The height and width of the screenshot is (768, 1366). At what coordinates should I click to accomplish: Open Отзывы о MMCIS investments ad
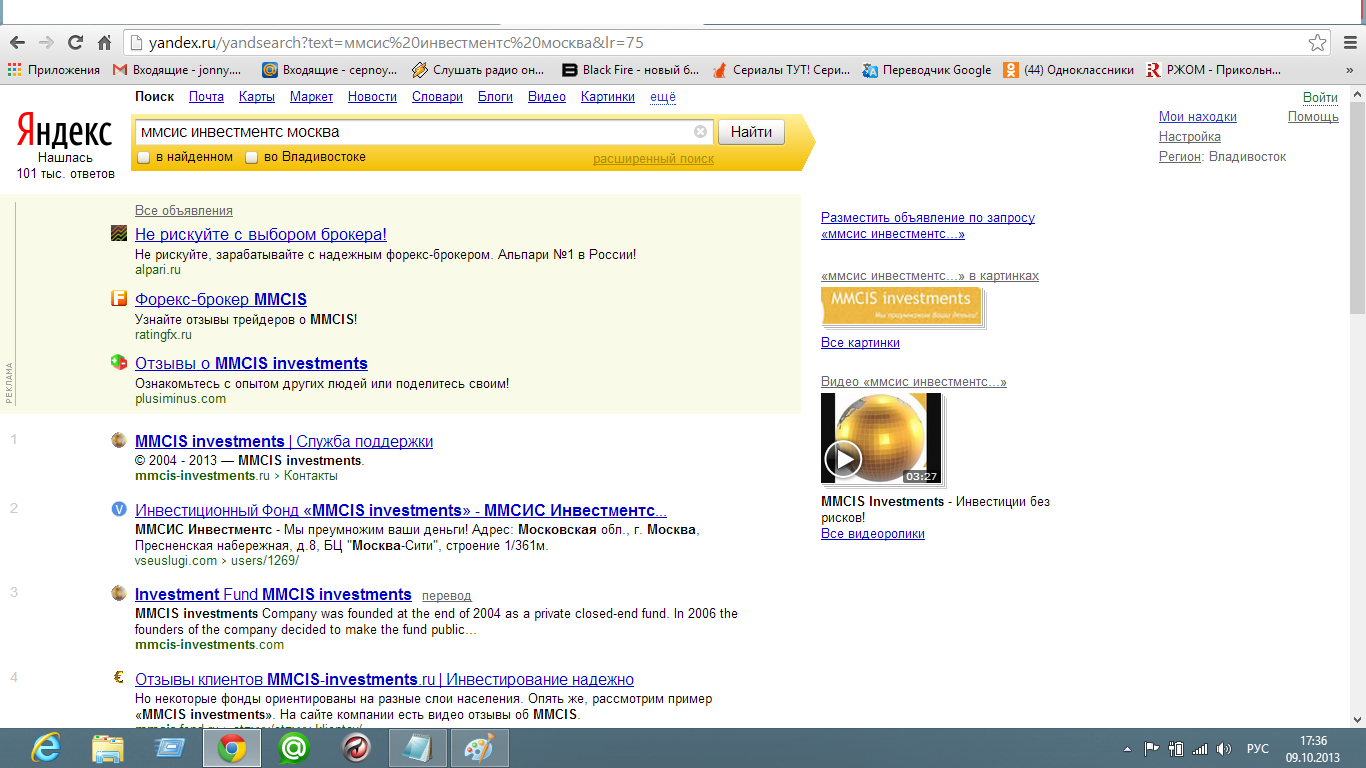click(x=251, y=364)
